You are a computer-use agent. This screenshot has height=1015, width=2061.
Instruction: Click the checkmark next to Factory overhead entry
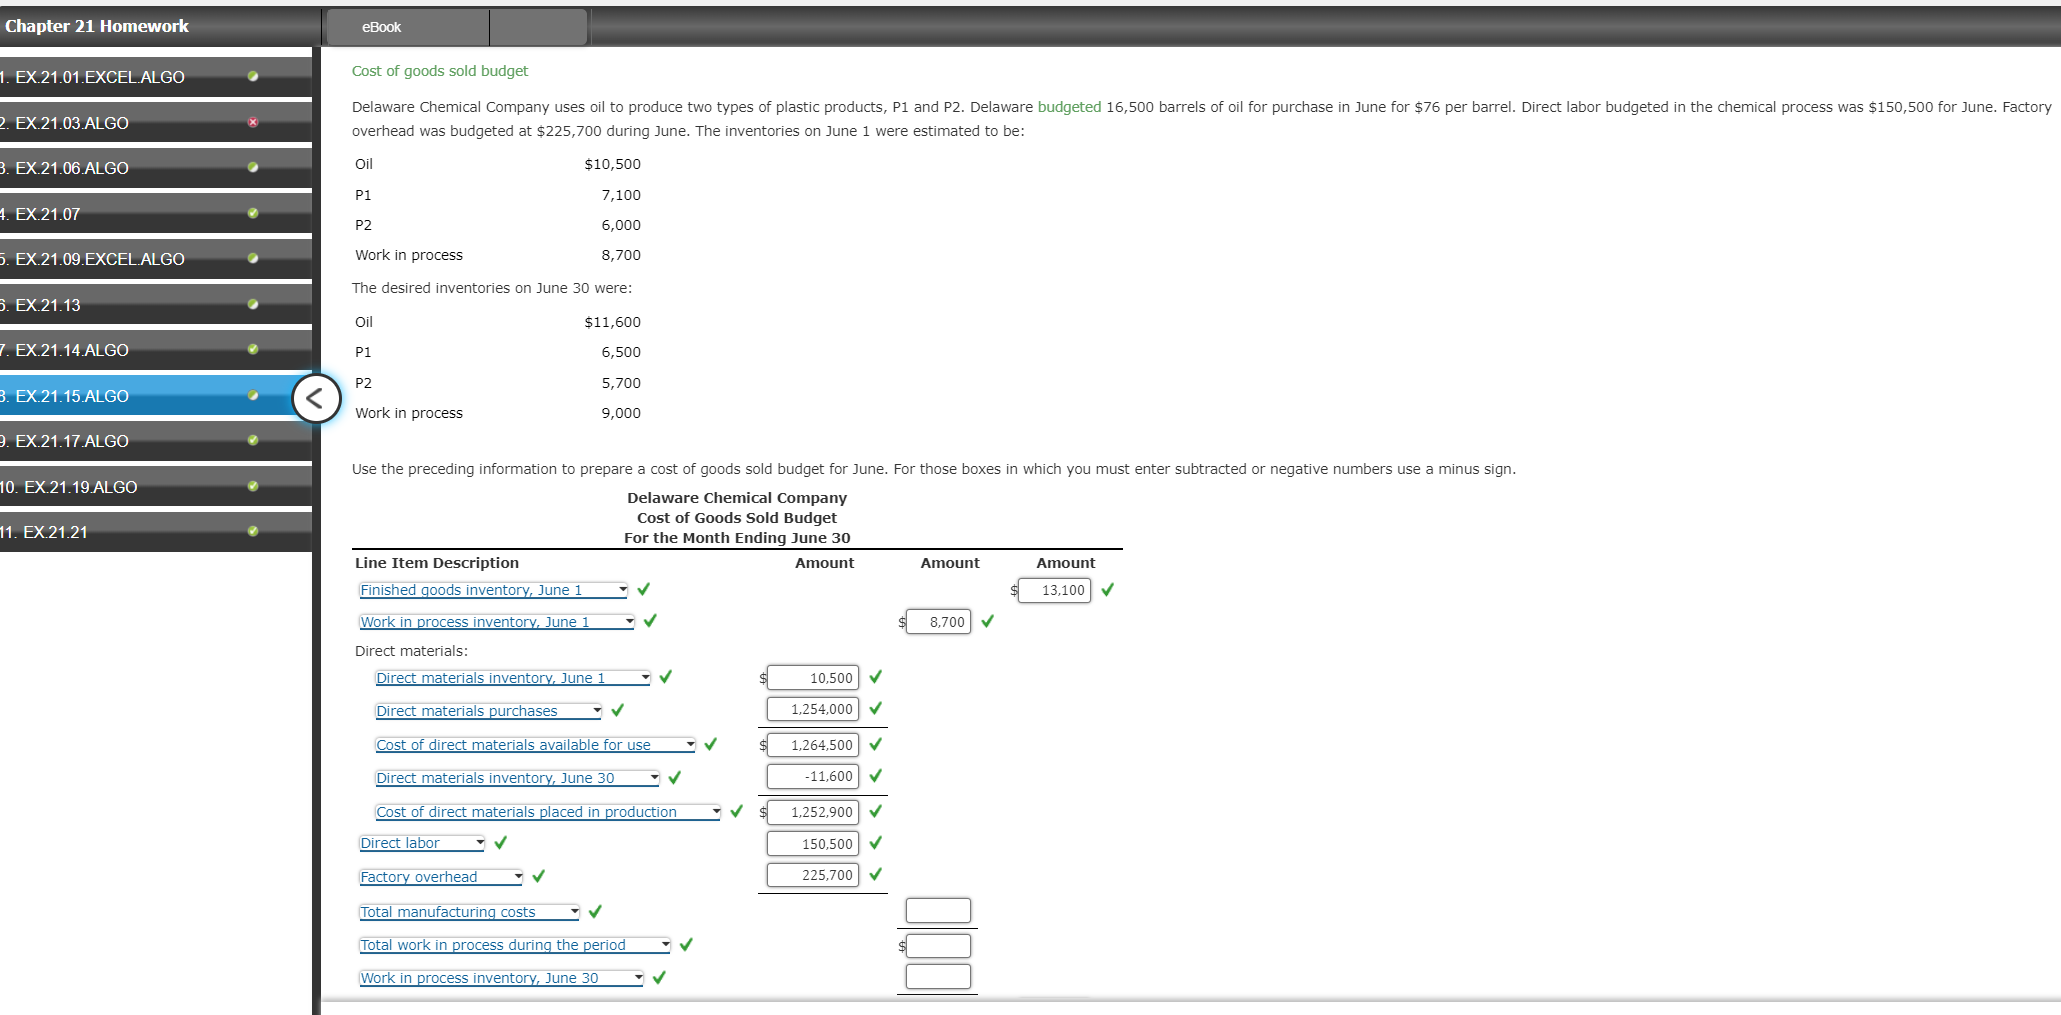point(538,877)
